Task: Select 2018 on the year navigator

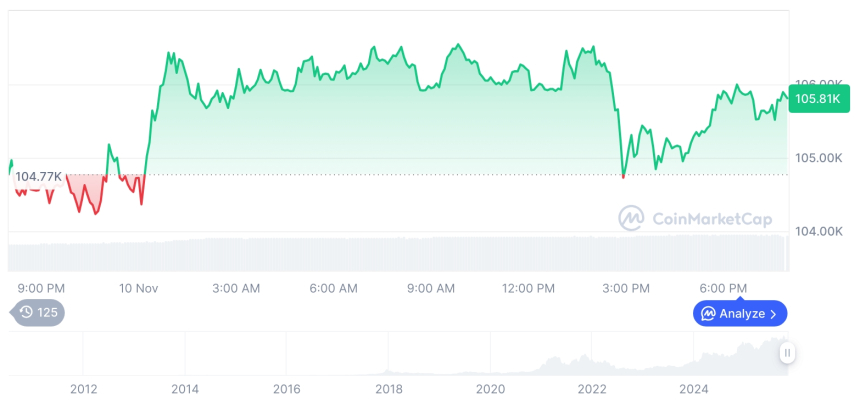Action: point(388,388)
